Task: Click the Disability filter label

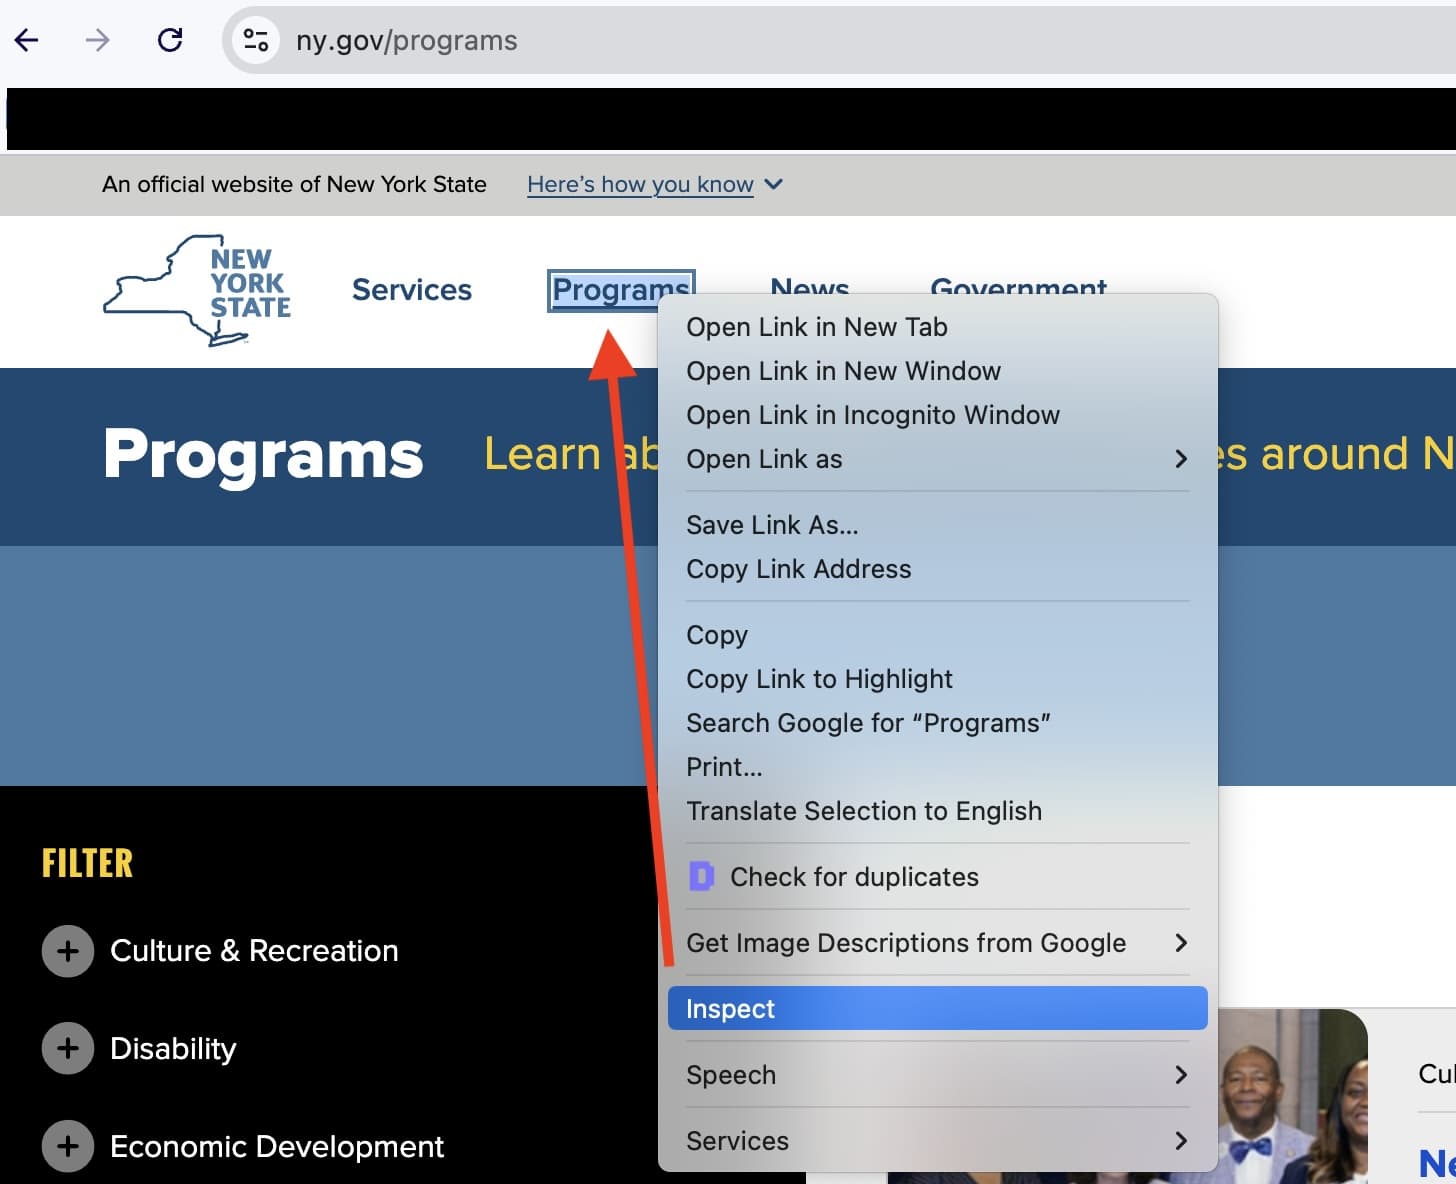Action: (173, 1048)
